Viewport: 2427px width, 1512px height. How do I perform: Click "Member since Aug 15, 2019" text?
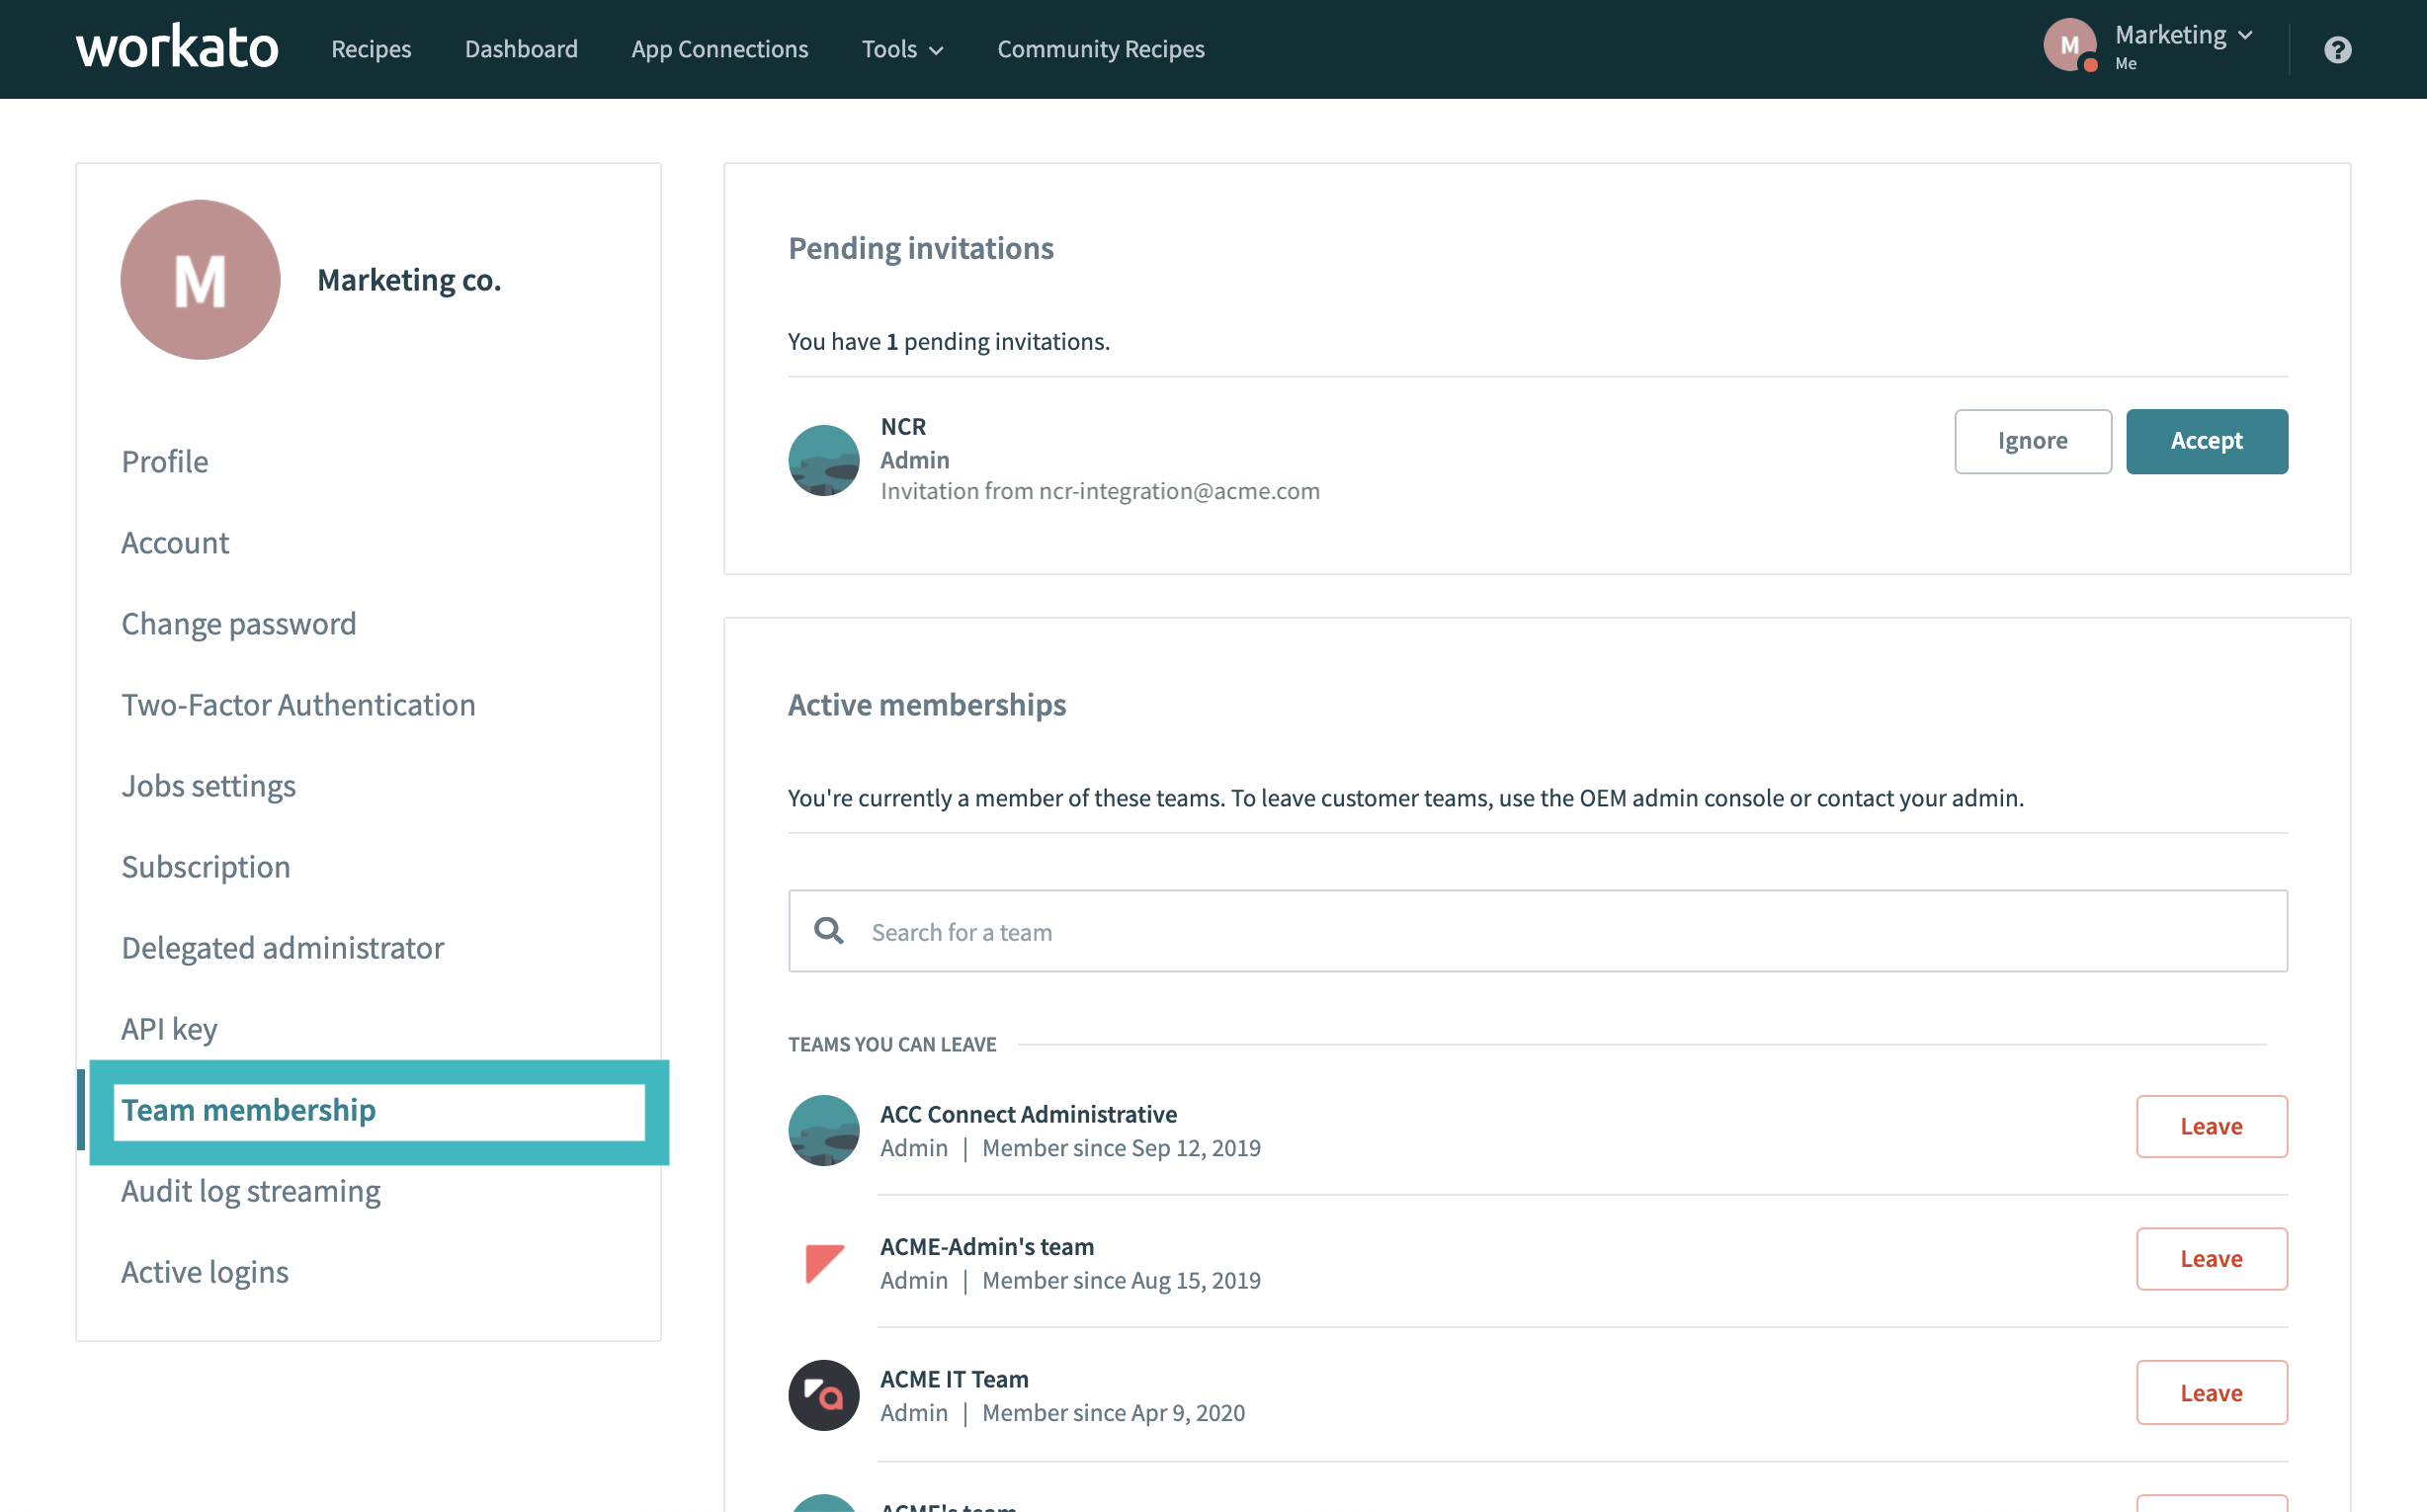(x=1121, y=1280)
